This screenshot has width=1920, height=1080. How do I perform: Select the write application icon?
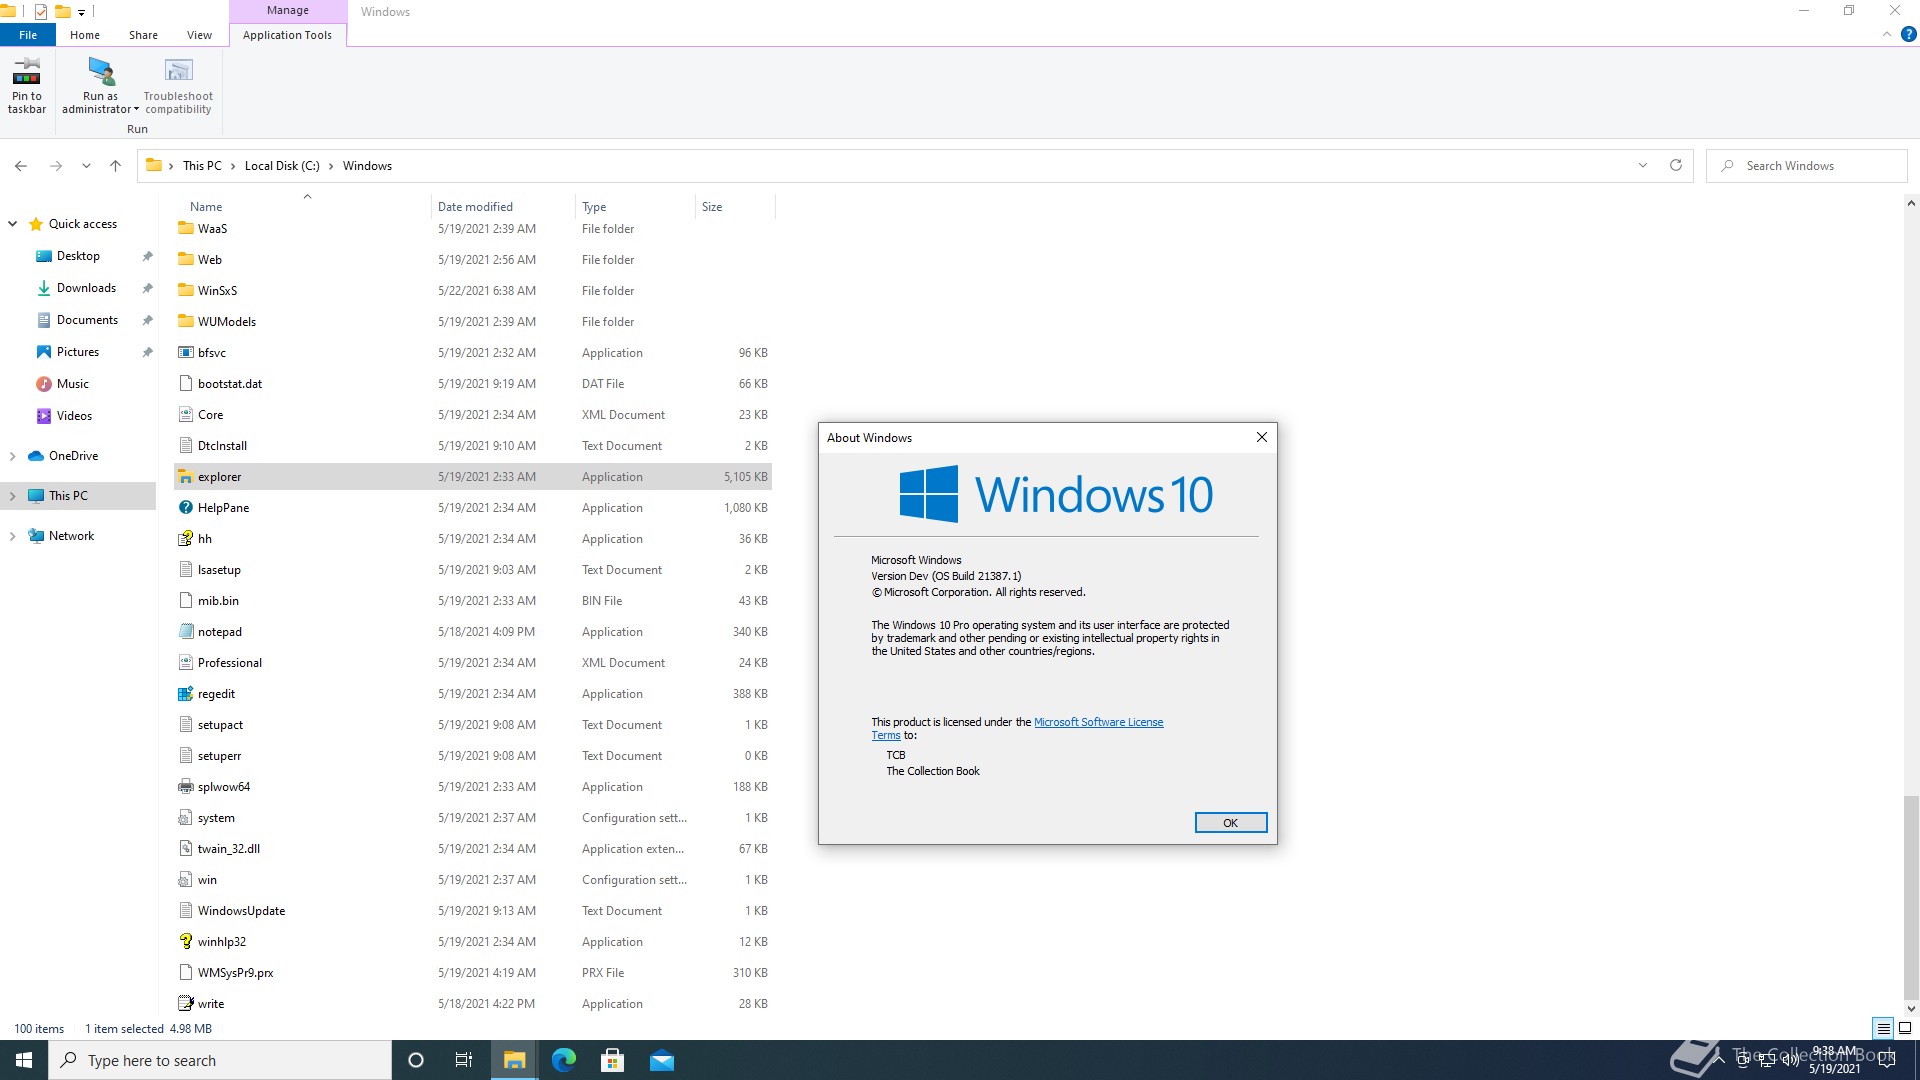pyautogui.click(x=185, y=1004)
